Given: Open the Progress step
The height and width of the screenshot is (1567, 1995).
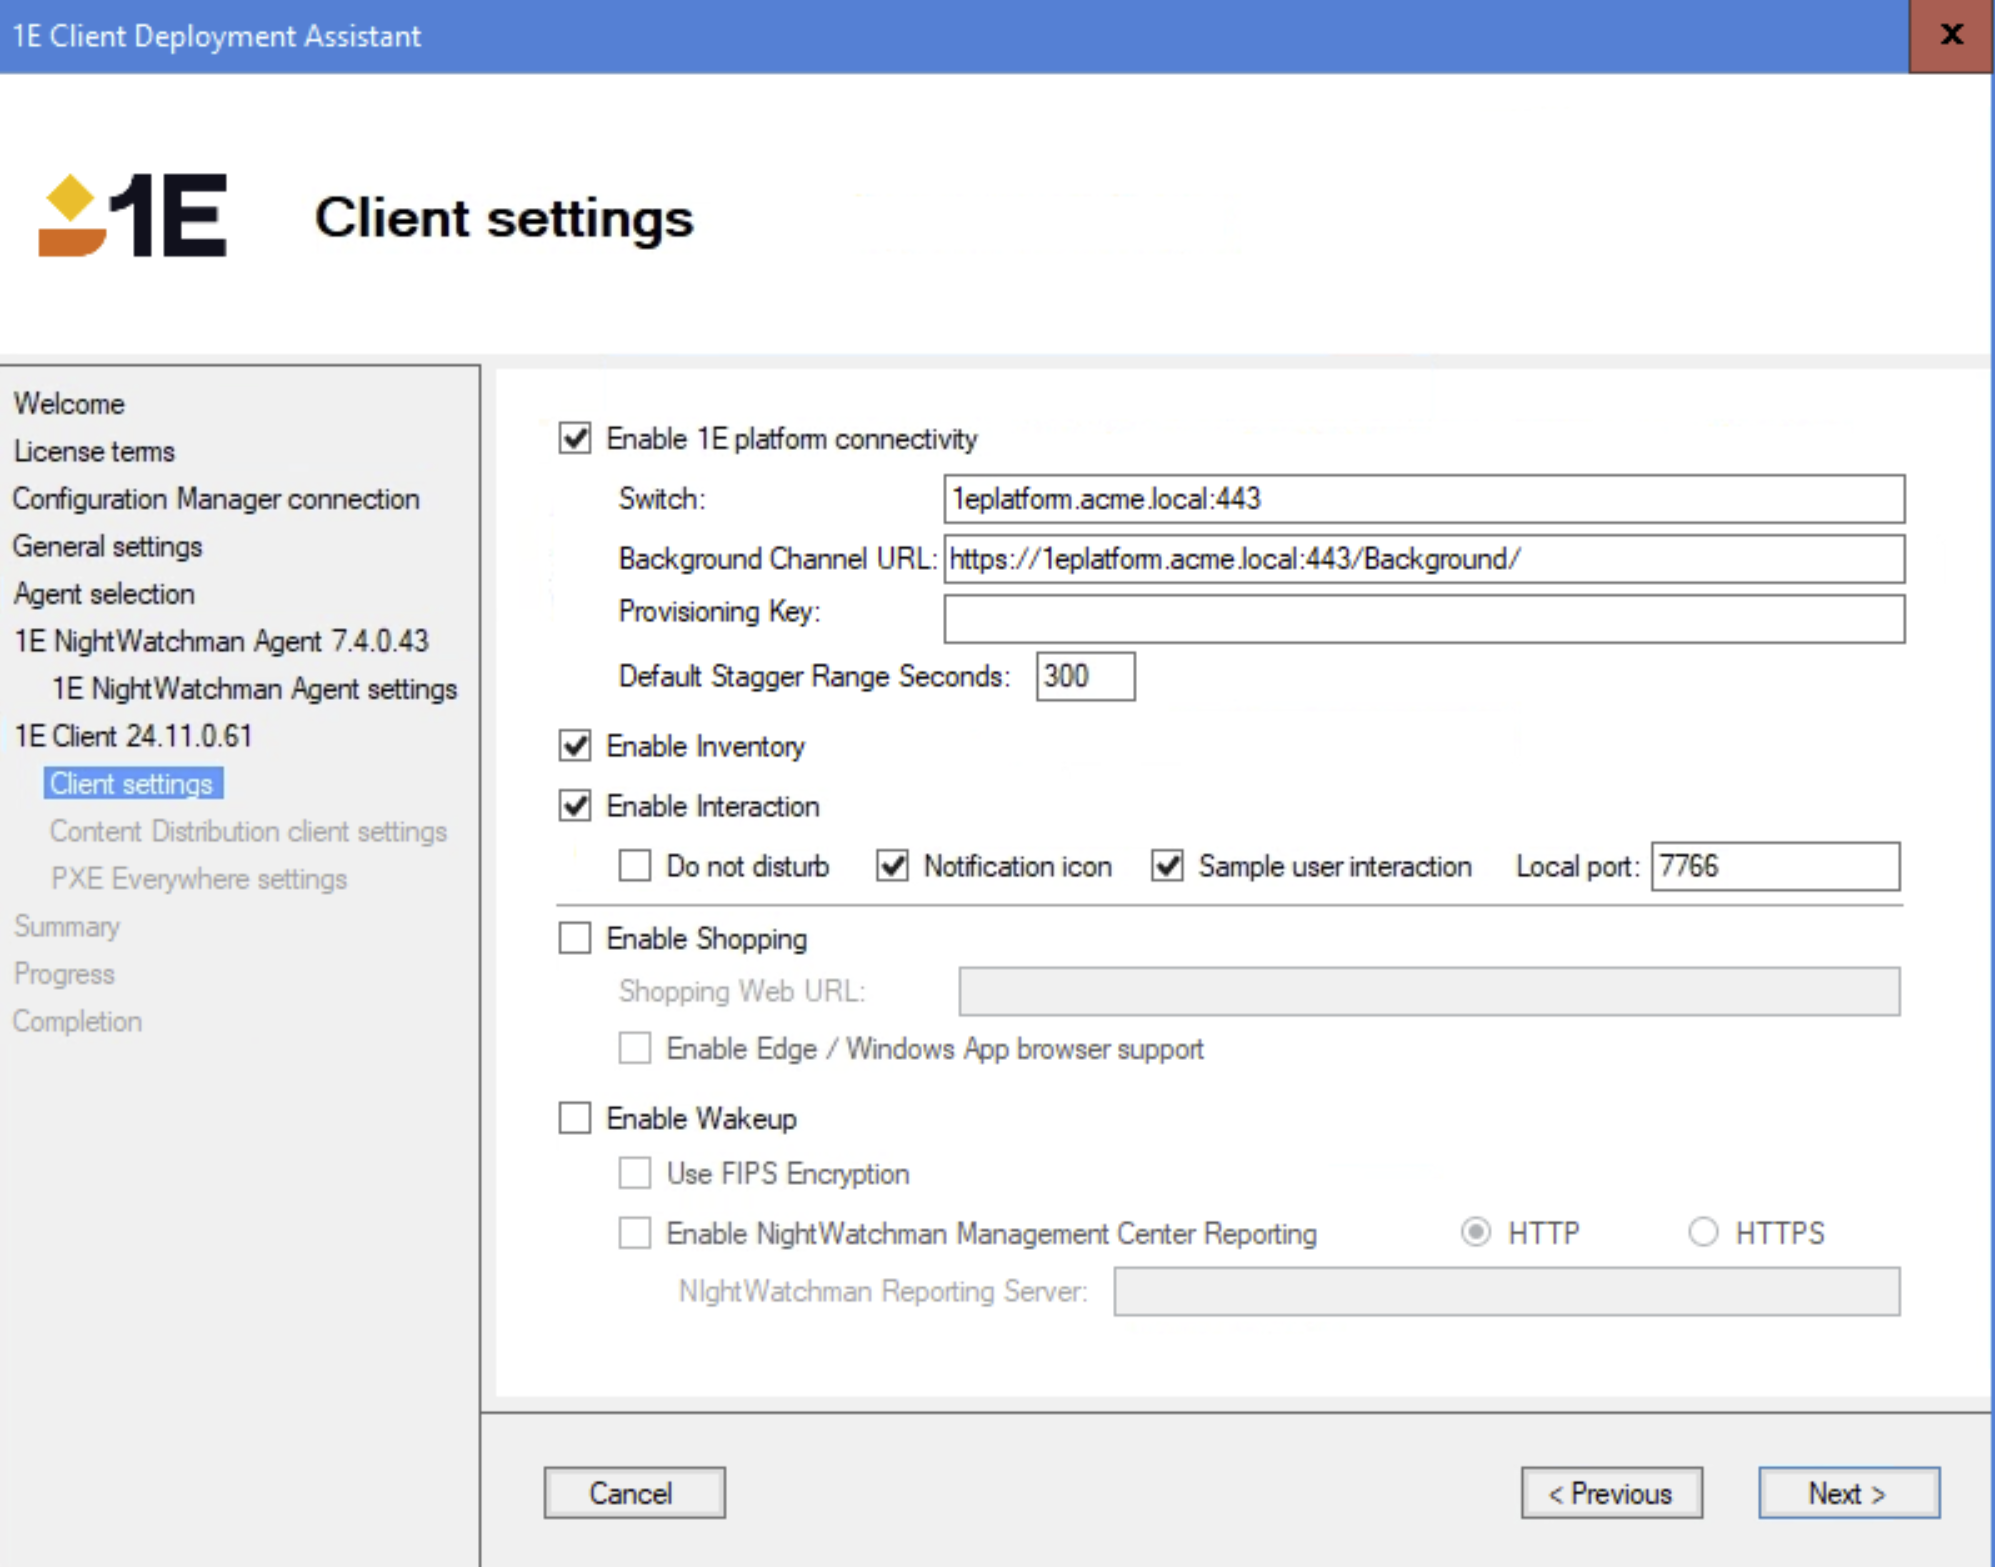Looking at the screenshot, I should (x=64, y=974).
